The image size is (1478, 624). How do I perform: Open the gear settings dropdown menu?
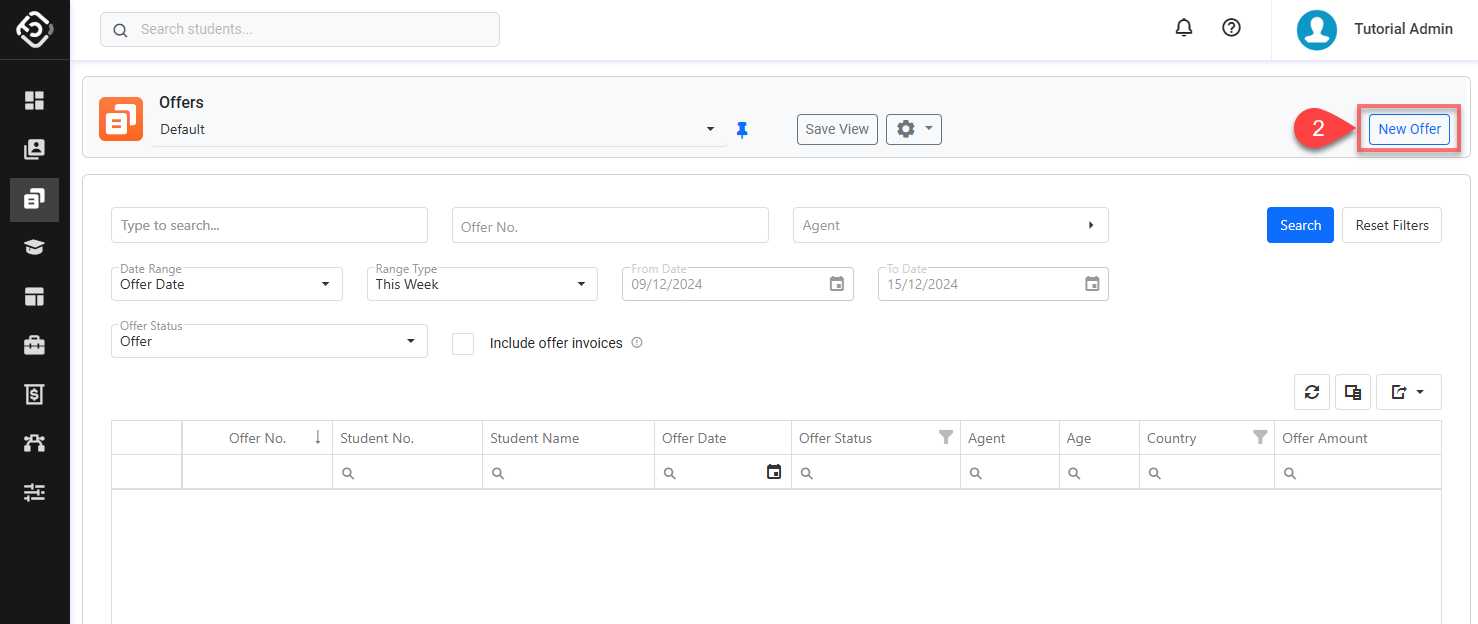[913, 129]
